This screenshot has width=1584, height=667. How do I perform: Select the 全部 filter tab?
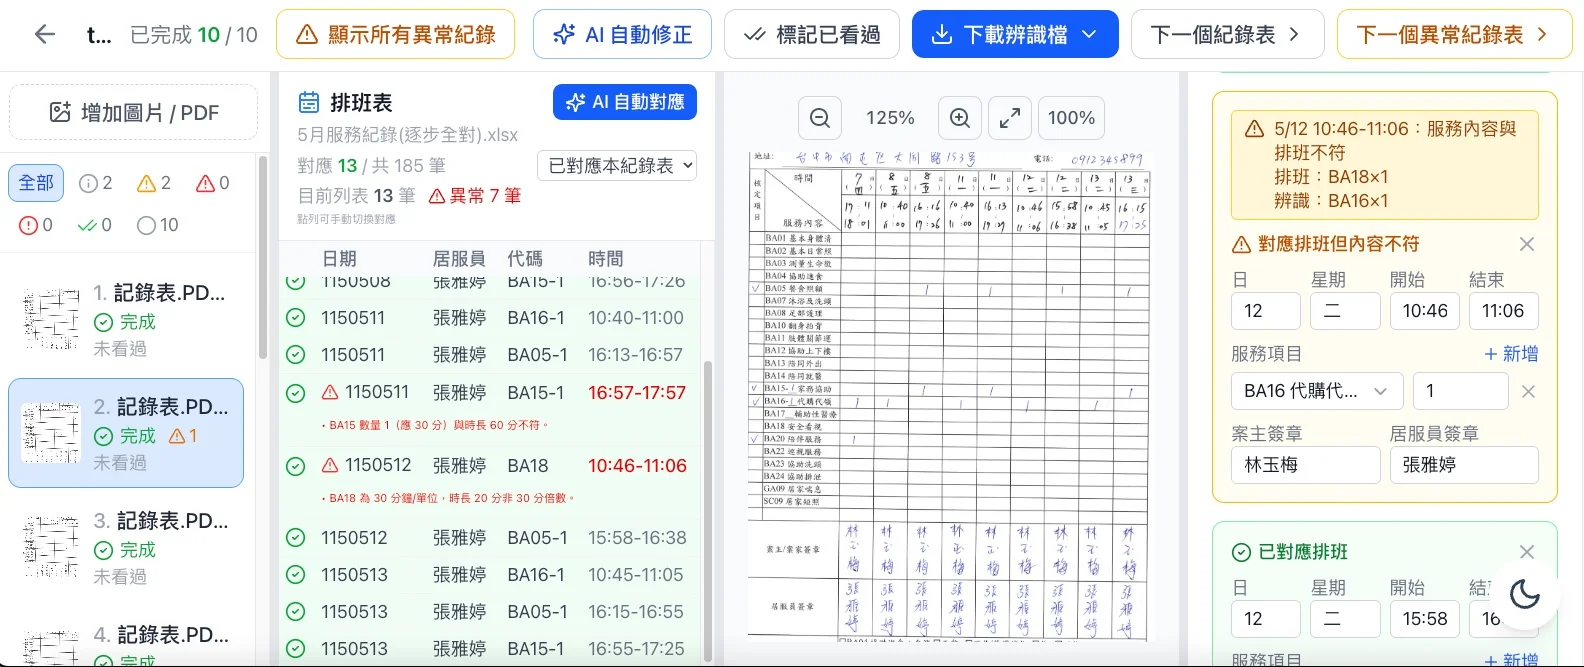[36, 183]
